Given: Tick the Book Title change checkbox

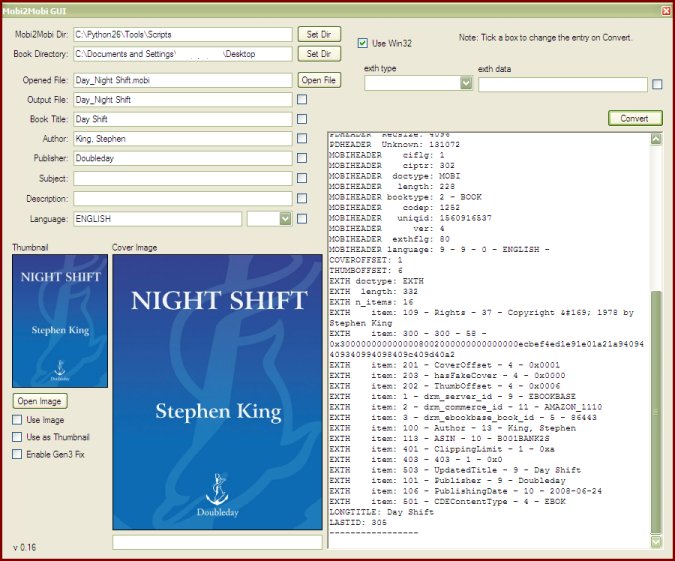Looking at the screenshot, I should [x=302, y=119].
